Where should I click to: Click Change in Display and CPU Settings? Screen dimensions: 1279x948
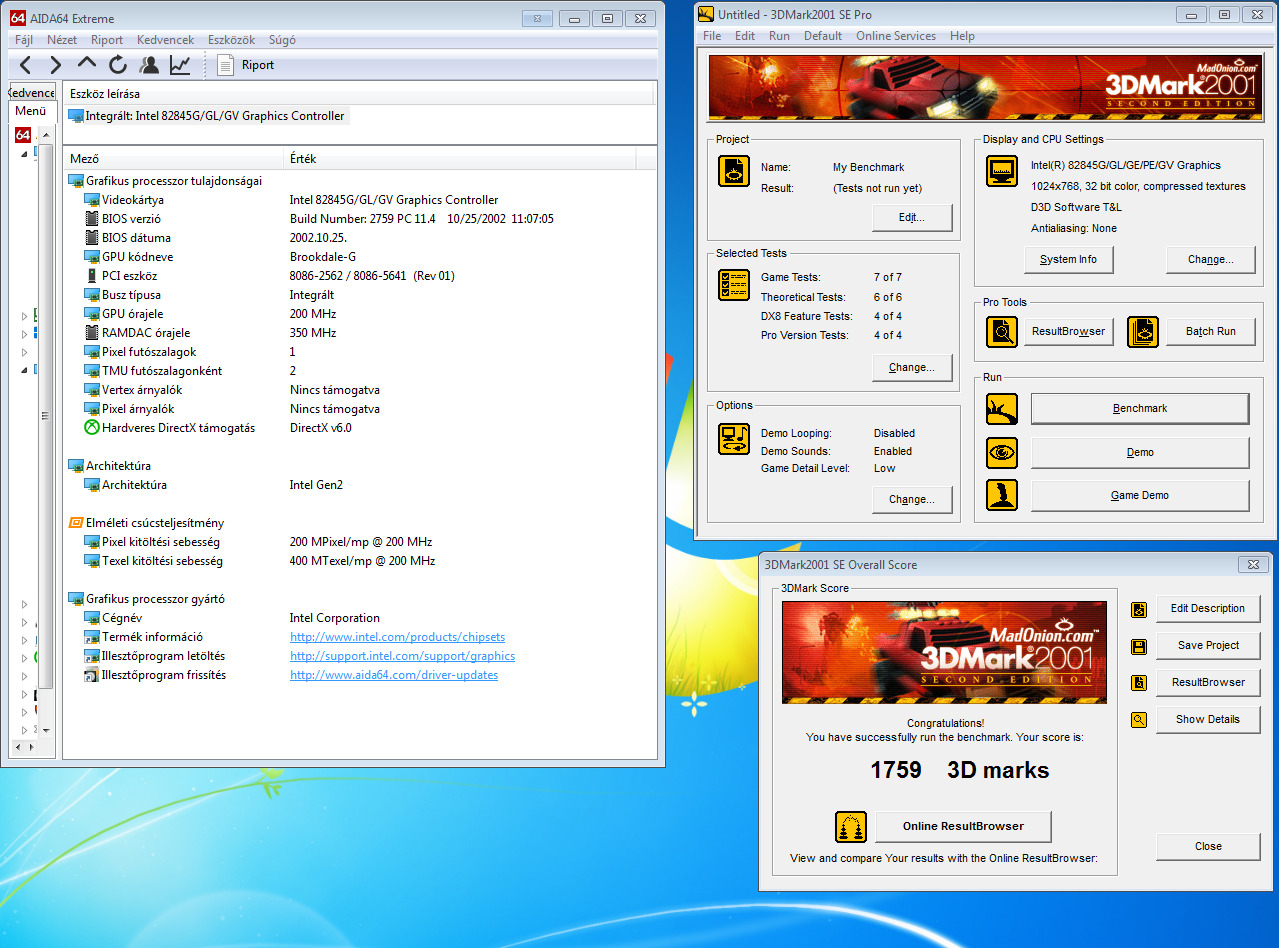[x=1210, y=259]
